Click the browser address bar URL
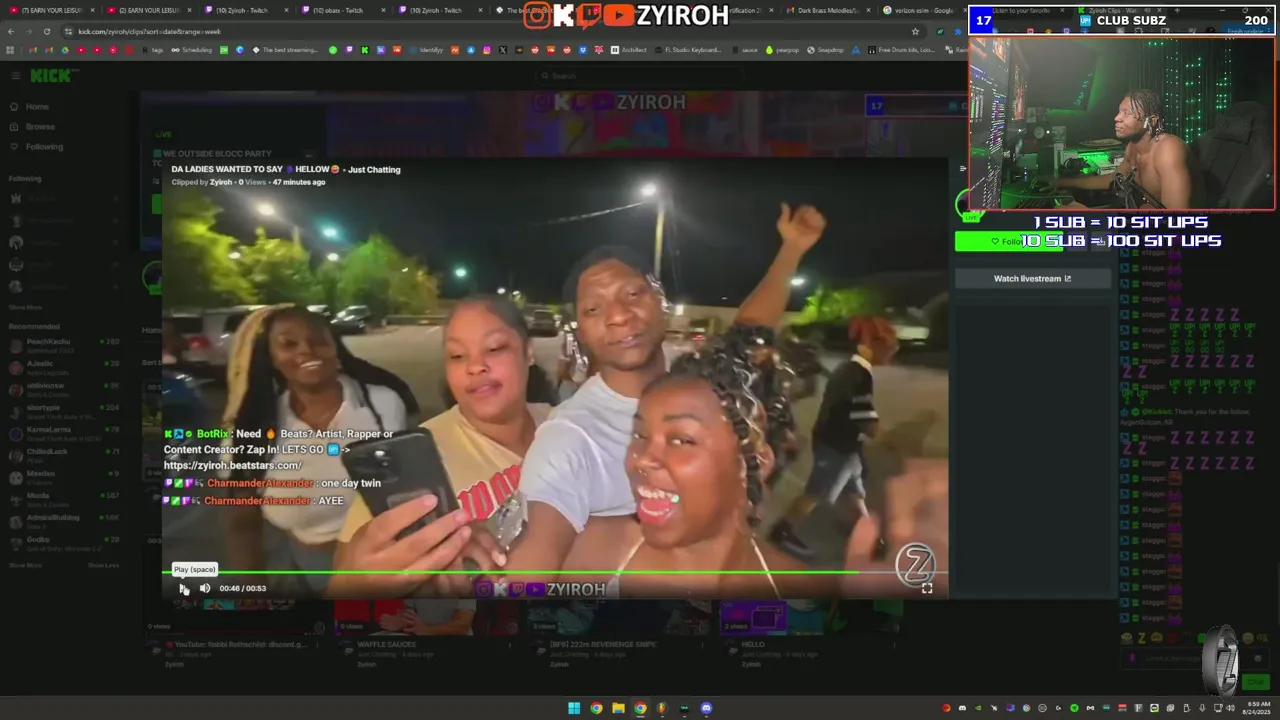Screen dimensions: 1280x720 point(150,31)
